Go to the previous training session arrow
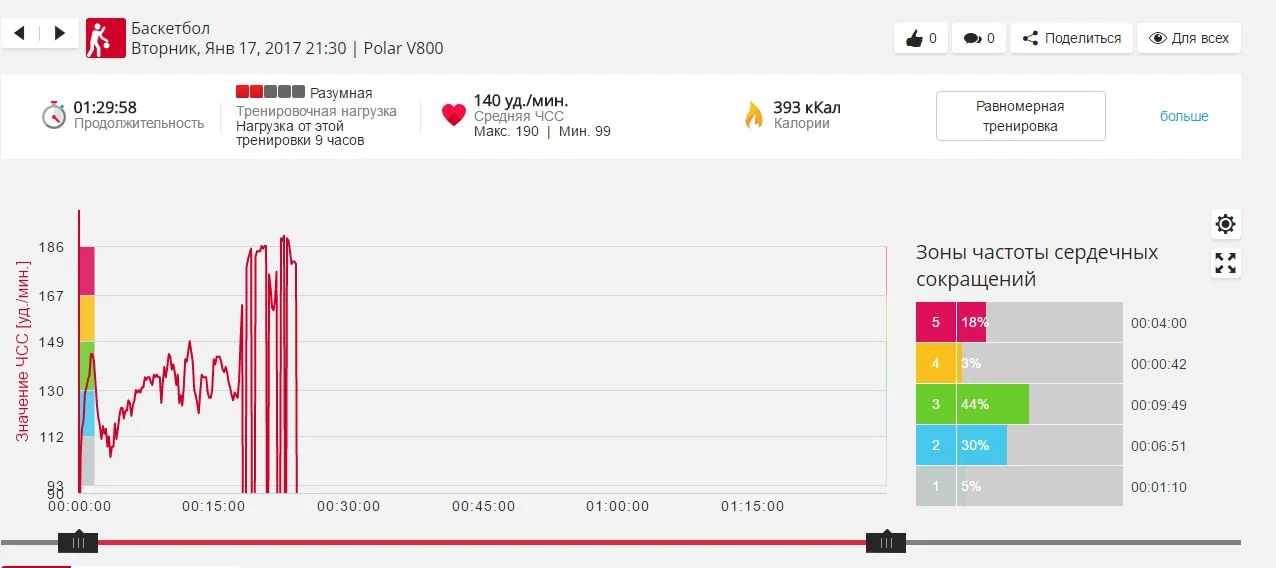The width and height of the screenshot is (1276, 568). click(x=19, y=33)
